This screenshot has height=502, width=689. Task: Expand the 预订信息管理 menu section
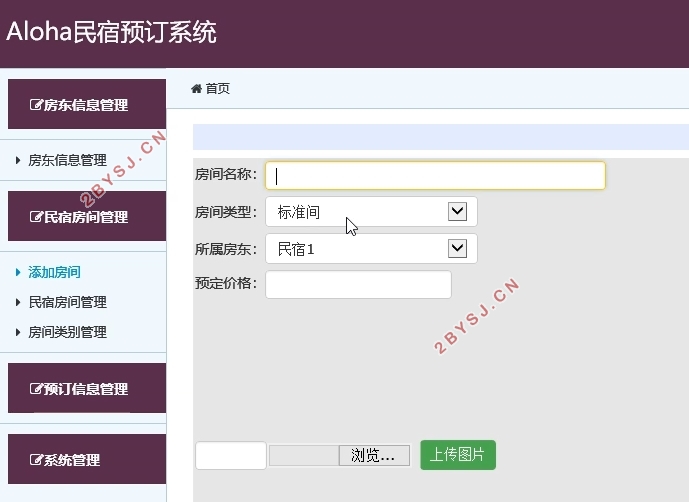point(86,389)
